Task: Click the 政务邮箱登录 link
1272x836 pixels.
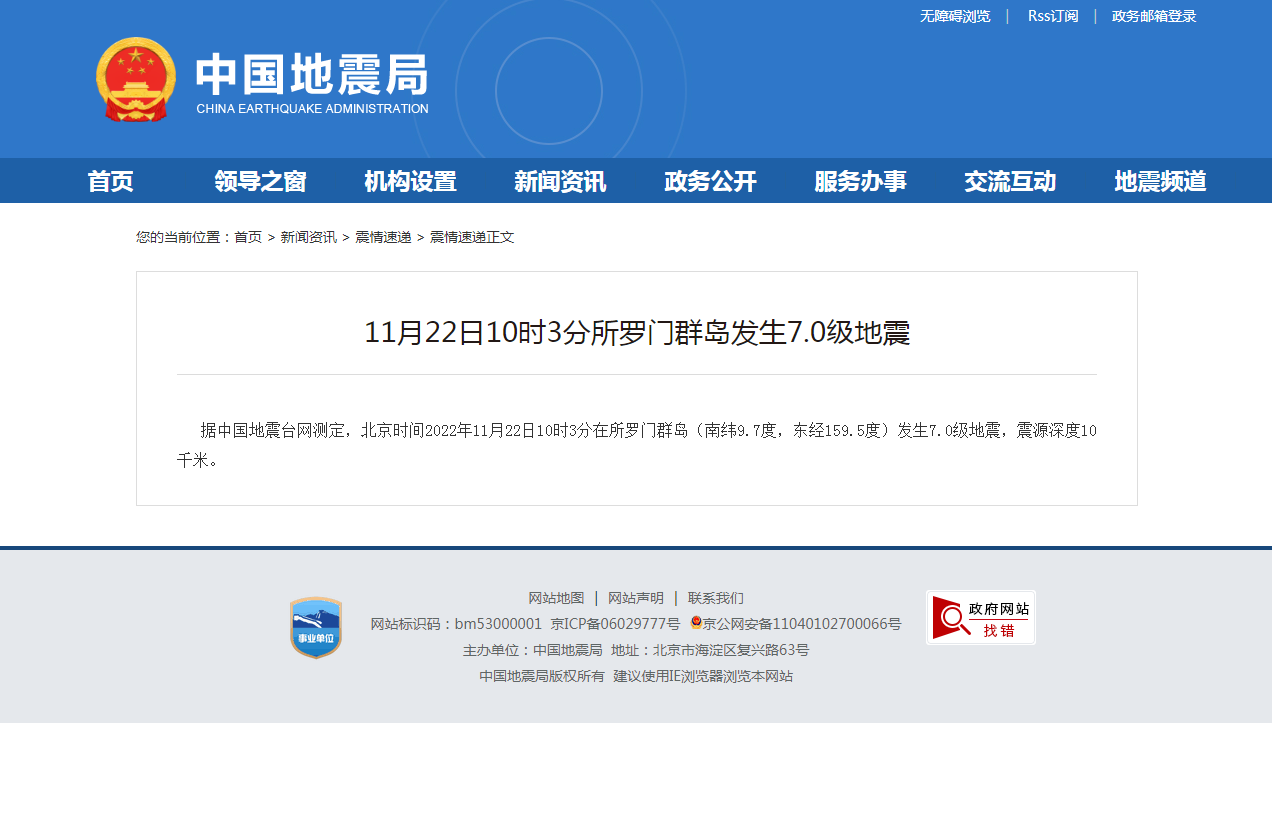Action: (1154, 16)
